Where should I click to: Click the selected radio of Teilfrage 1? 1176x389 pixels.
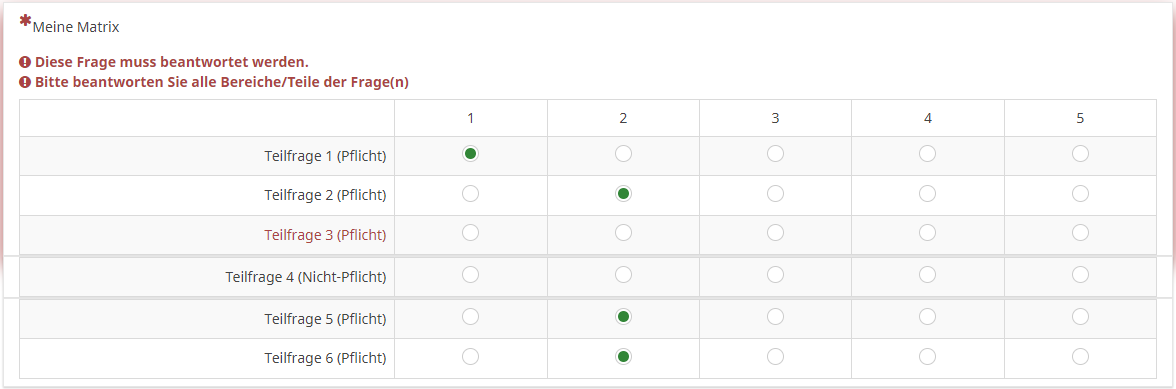coord(470,154)
